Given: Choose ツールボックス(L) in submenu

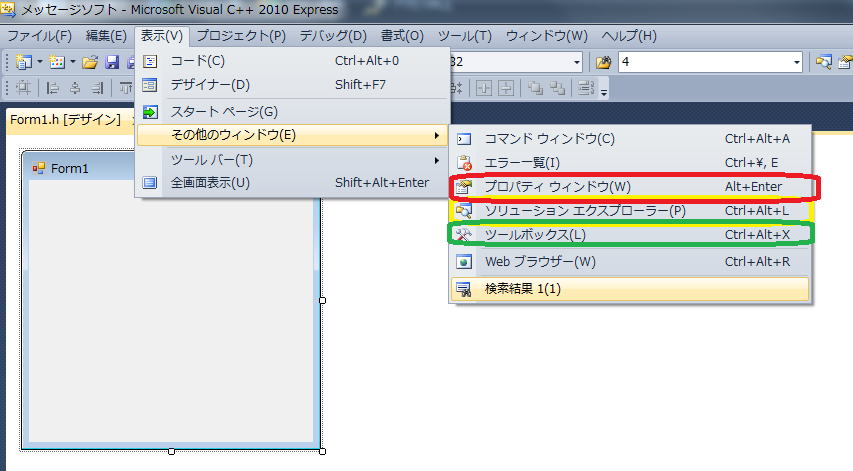Looking at the screenshot, I should coord(630,234).
